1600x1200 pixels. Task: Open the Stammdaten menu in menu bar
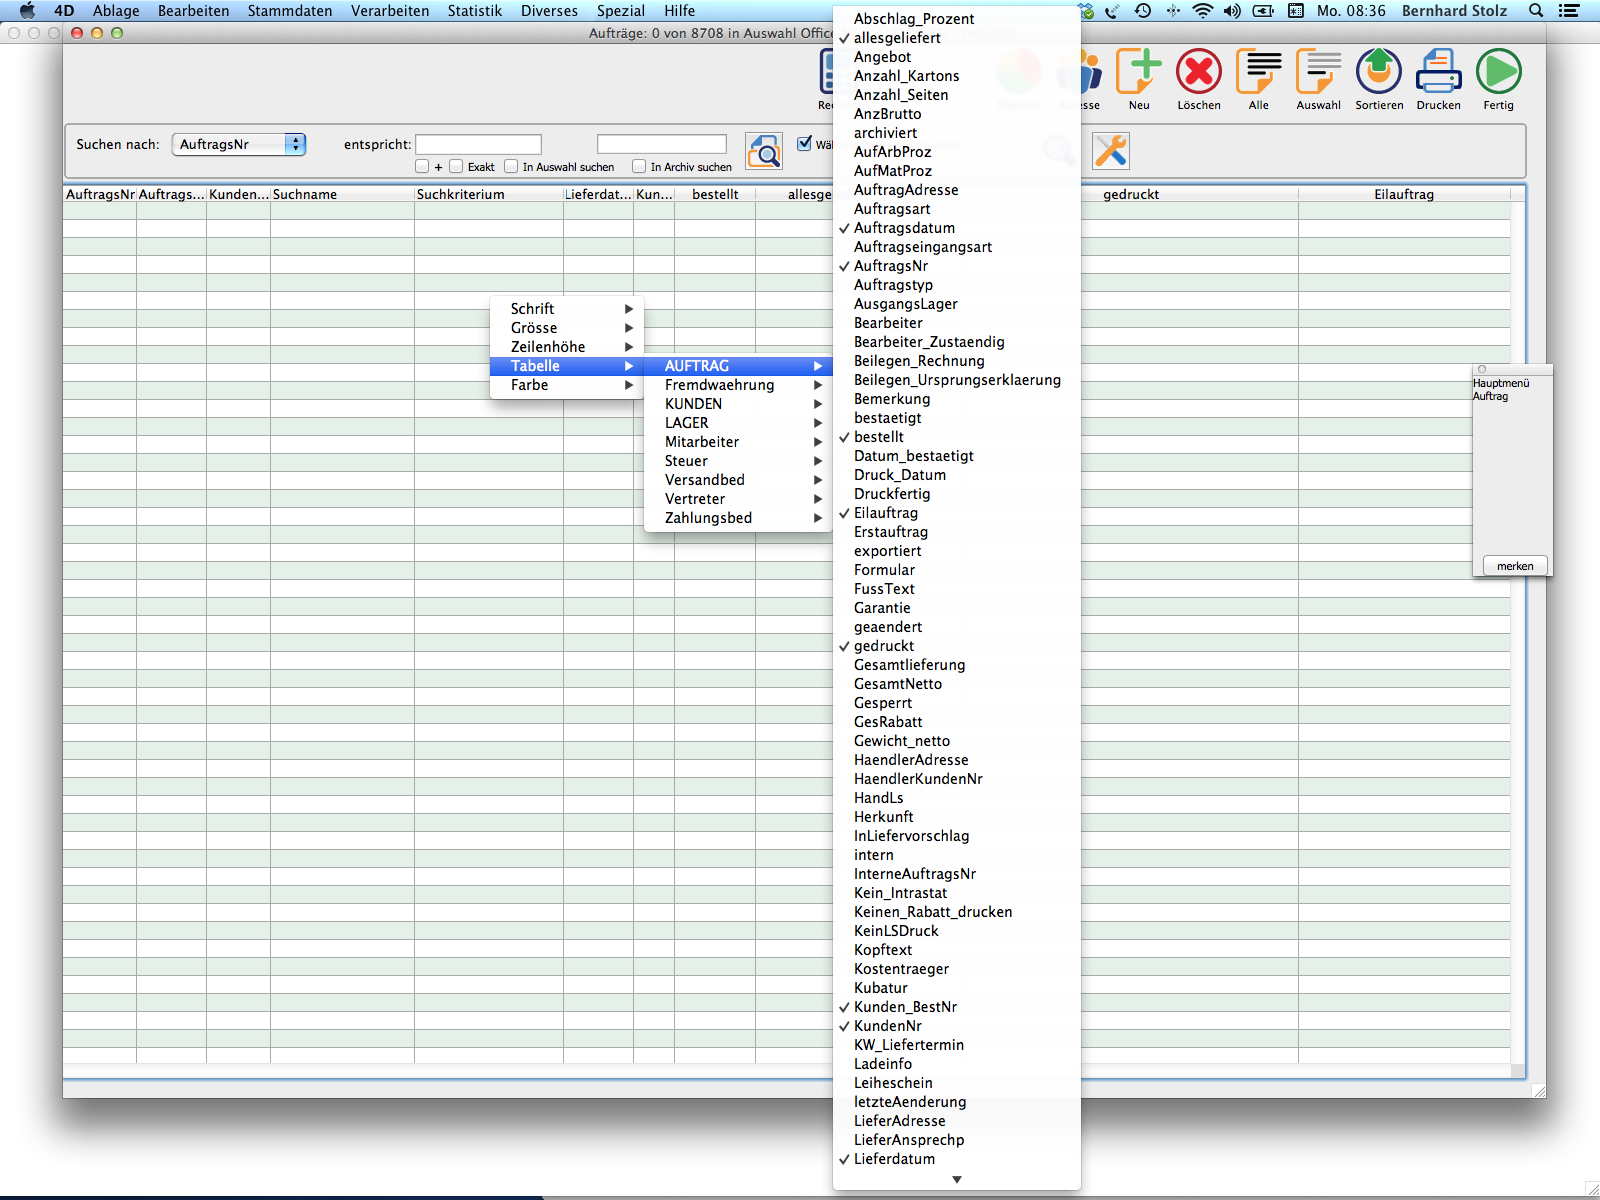click(x=289, y=11)
